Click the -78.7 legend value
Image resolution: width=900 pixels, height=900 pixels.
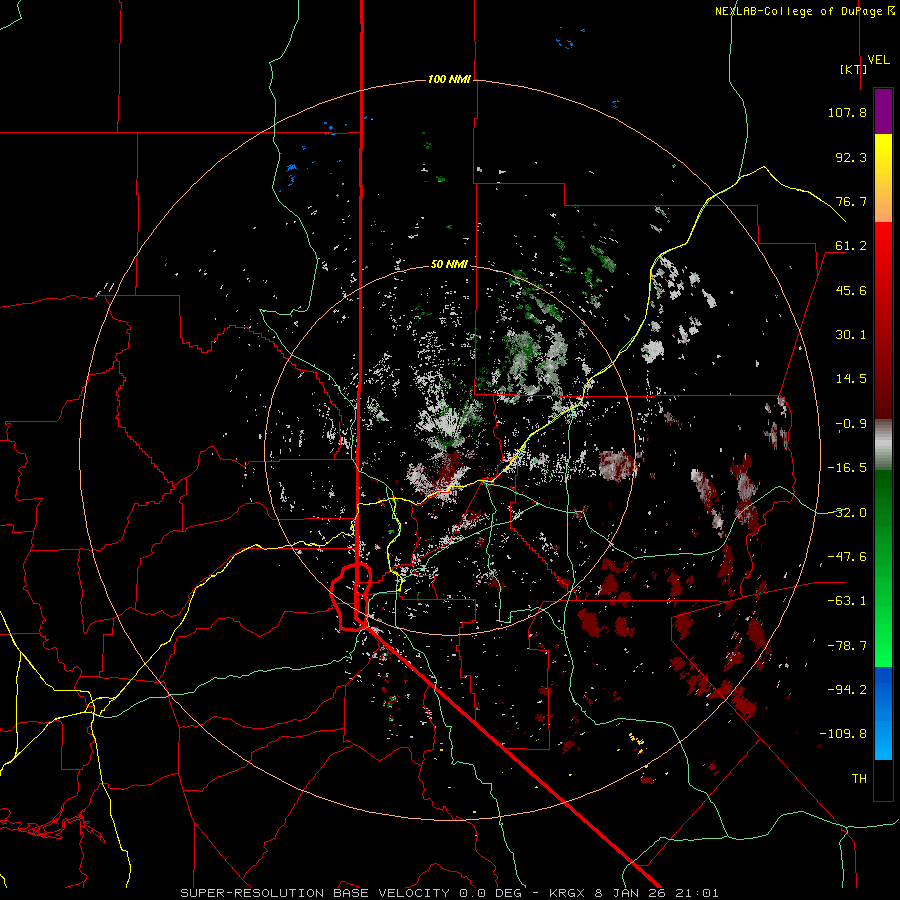[847, 646]
